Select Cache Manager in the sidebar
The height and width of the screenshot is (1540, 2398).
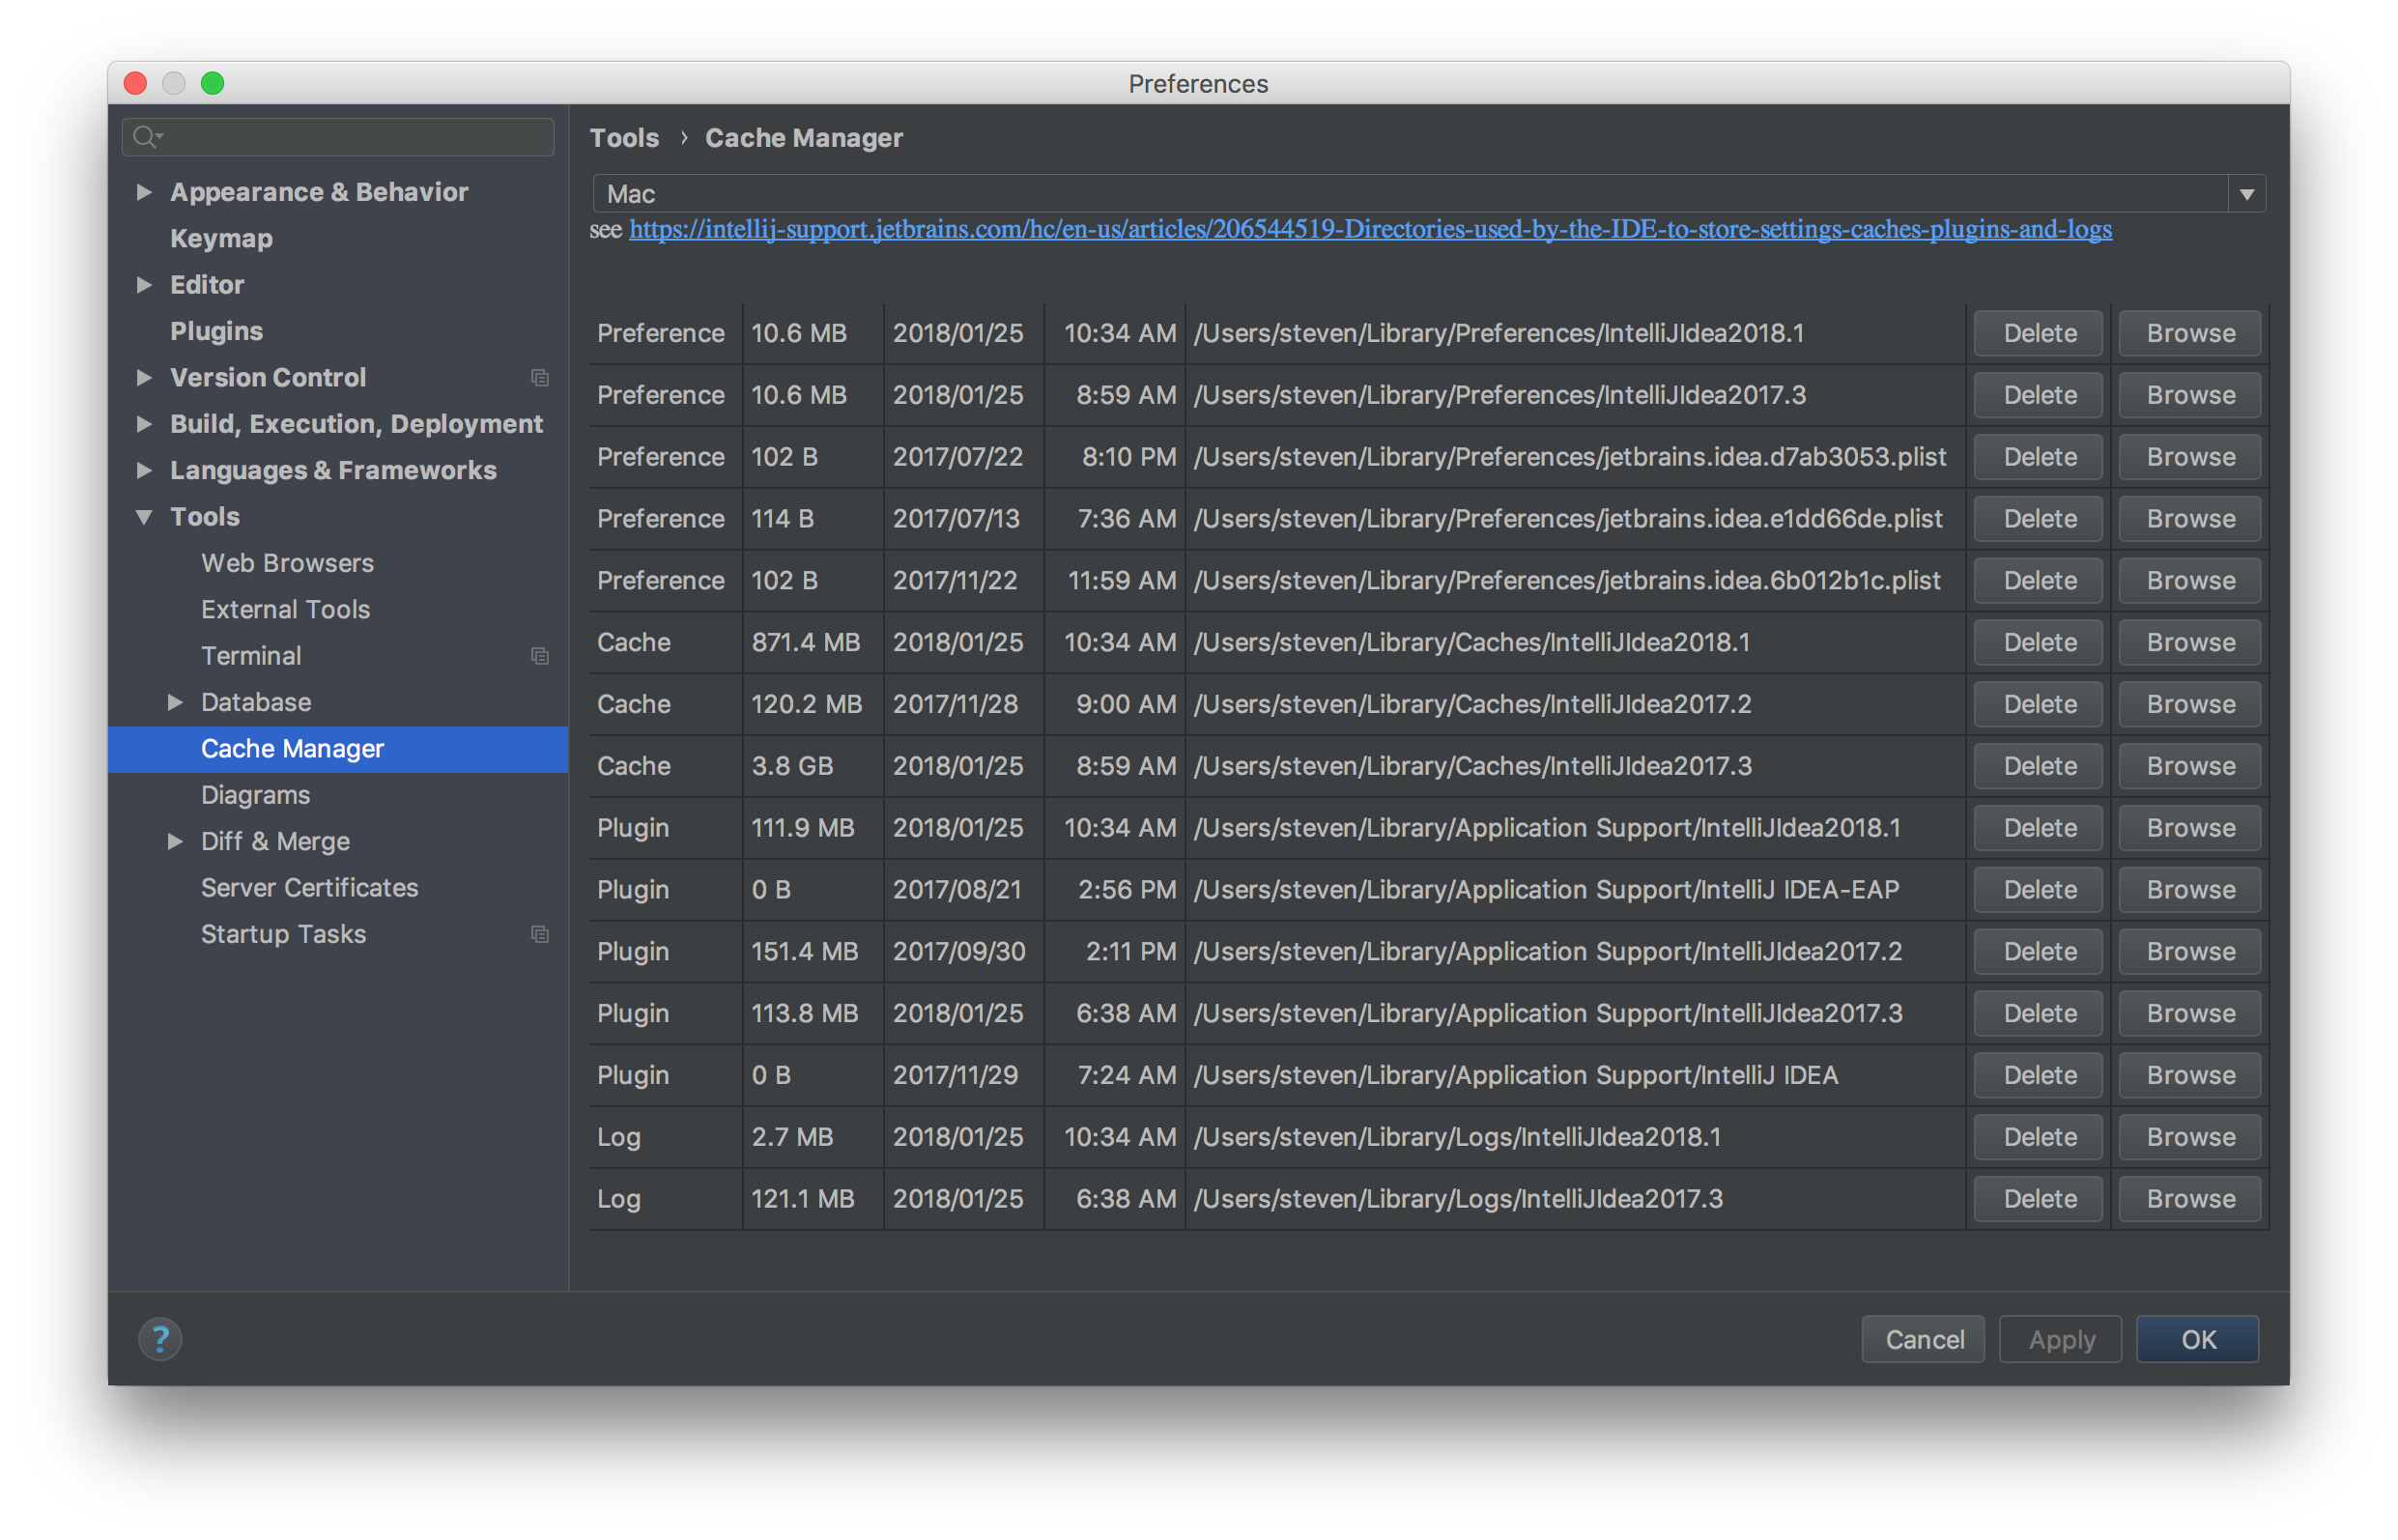[338, 749]
